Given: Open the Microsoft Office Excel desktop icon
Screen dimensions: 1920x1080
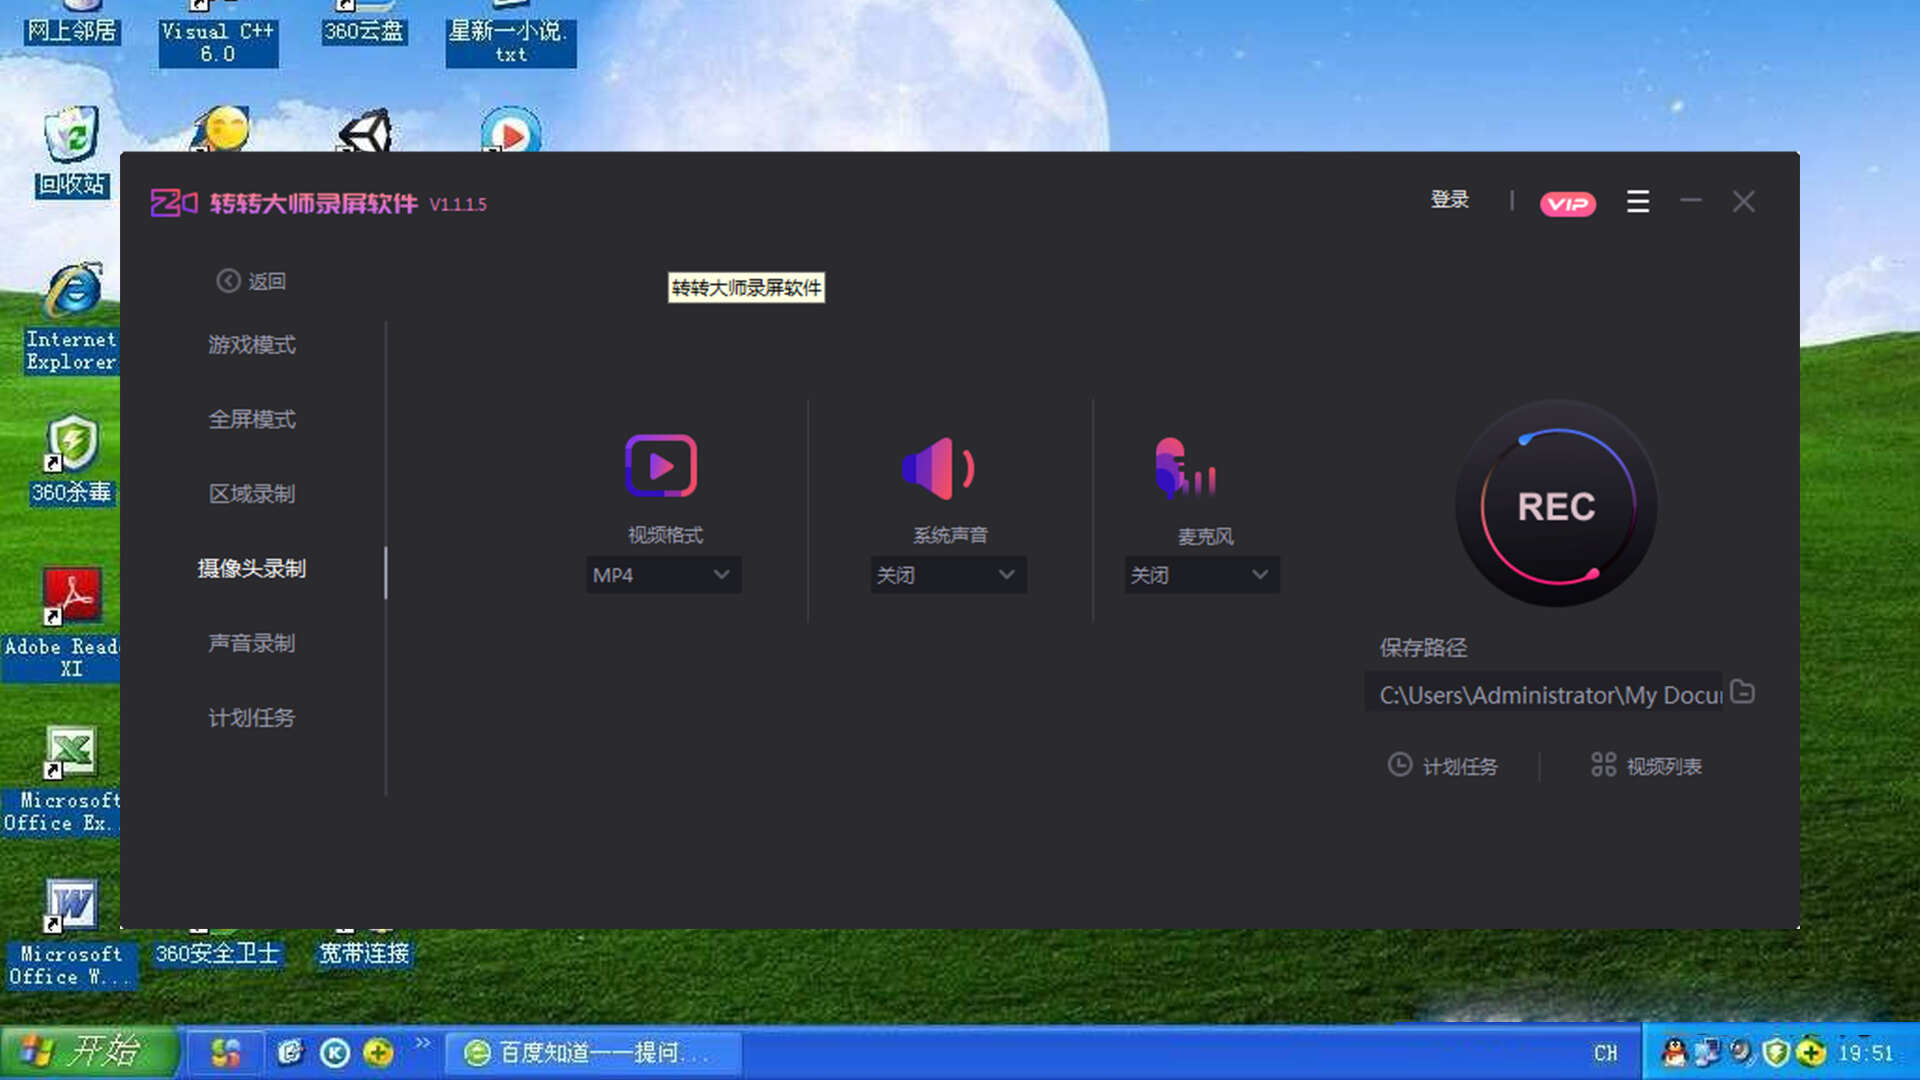Looking at the screenshot, I should click(62, 780).
